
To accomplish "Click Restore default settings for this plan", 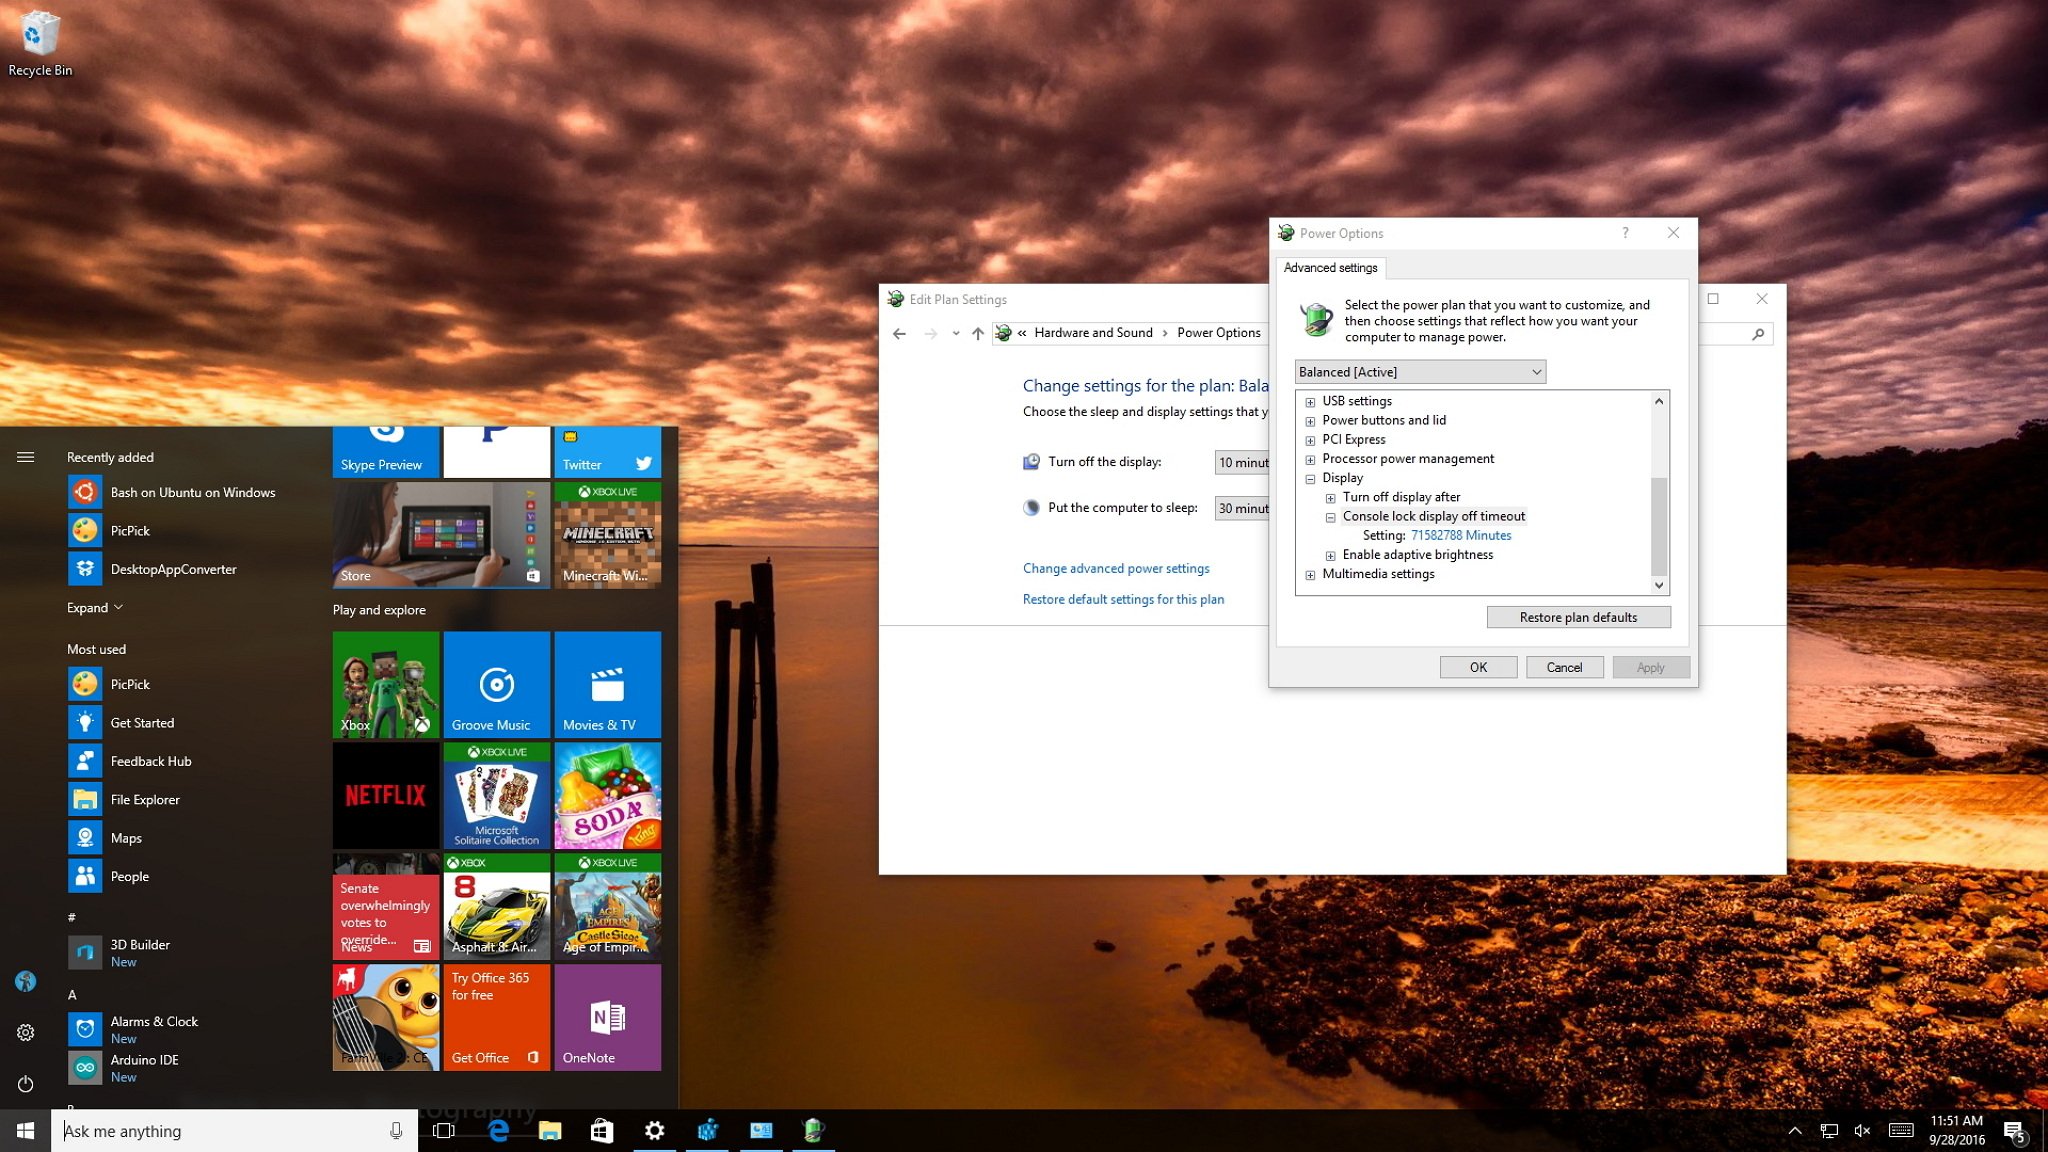I will pos(1122,599).
